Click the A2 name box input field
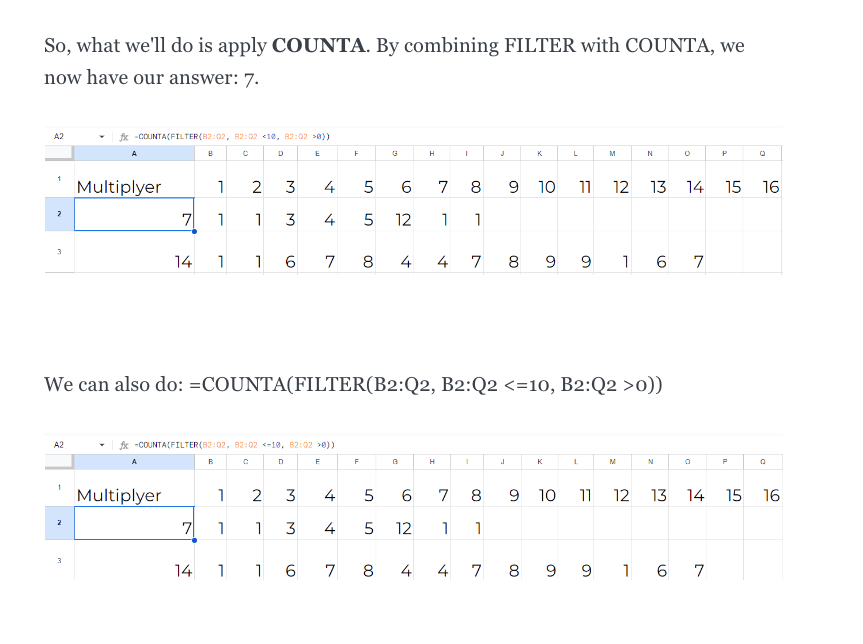This screenshot has width=863, height=644. click(60, 136)
